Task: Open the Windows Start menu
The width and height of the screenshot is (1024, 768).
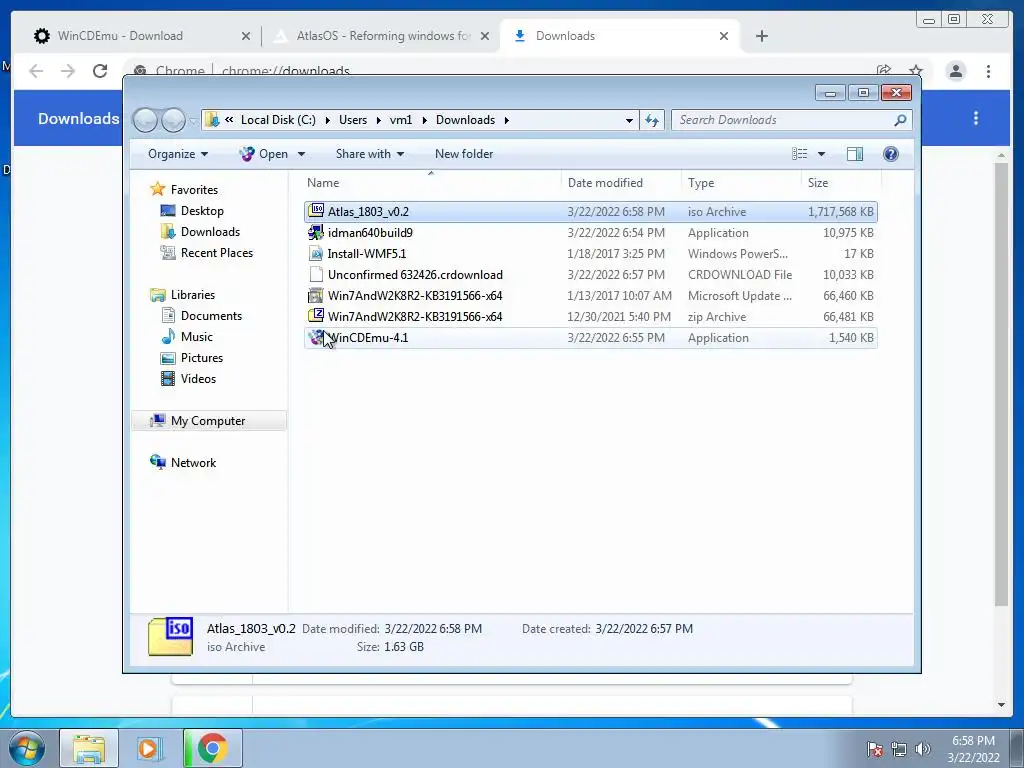Action: tap(25, 748)
